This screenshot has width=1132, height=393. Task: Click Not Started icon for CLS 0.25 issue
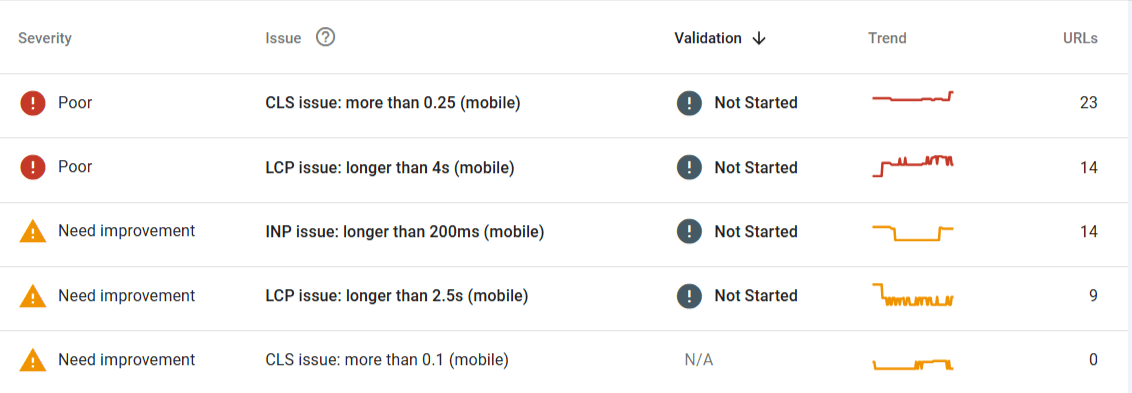point(689,103)
